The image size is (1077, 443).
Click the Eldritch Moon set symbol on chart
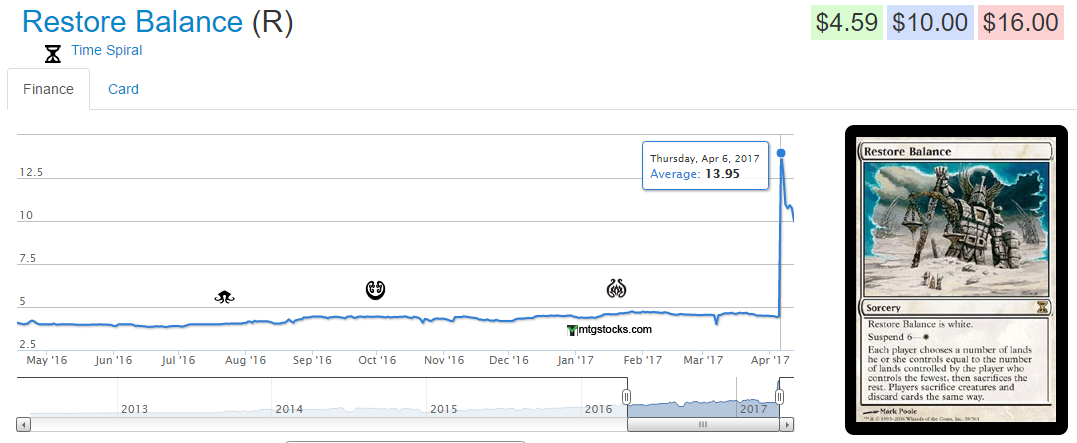click(225, 296)
